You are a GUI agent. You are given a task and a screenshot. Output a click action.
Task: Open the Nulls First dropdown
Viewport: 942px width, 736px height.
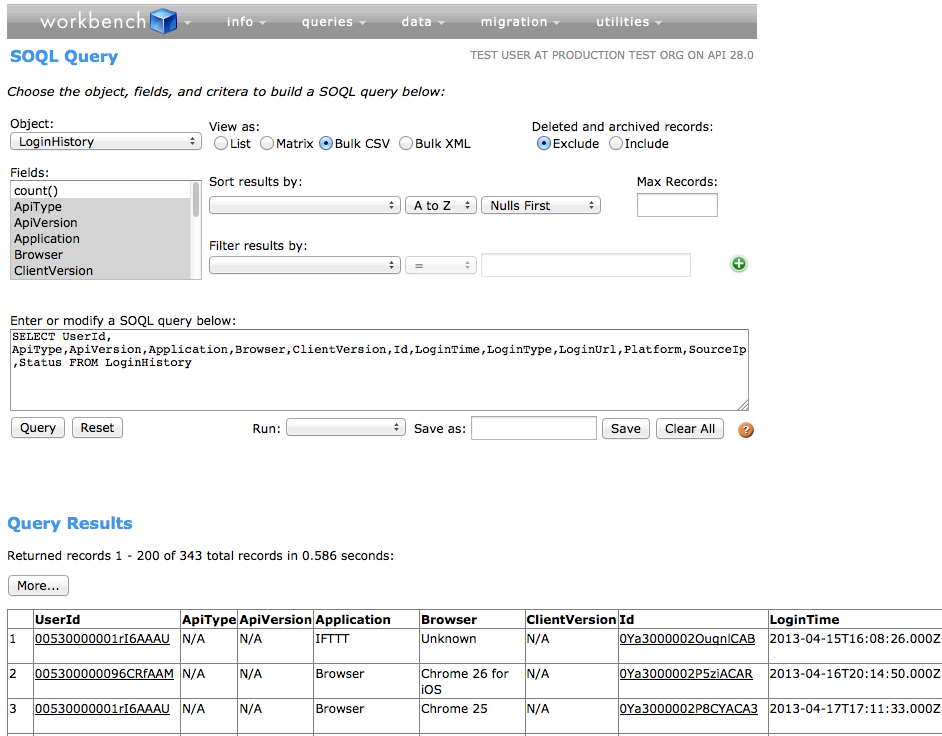(540, 204)
